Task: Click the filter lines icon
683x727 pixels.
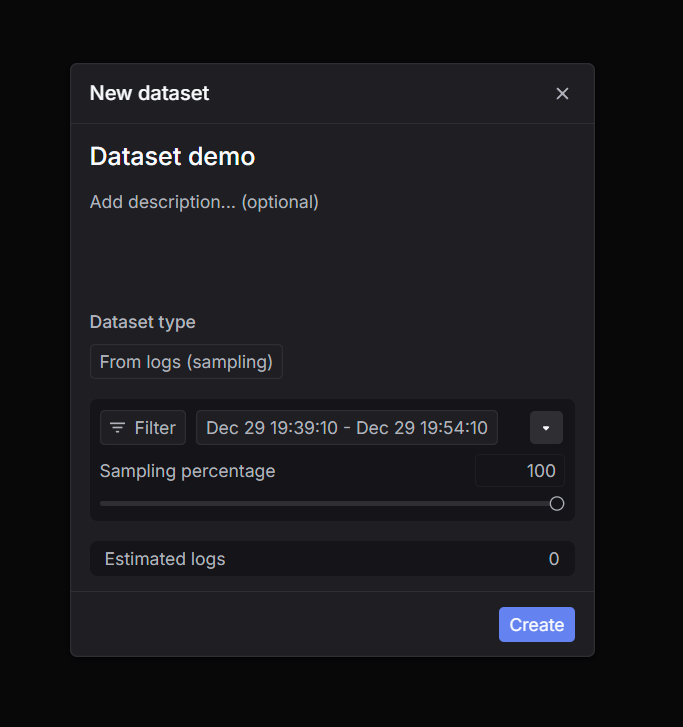Action: tap(118, 428)
